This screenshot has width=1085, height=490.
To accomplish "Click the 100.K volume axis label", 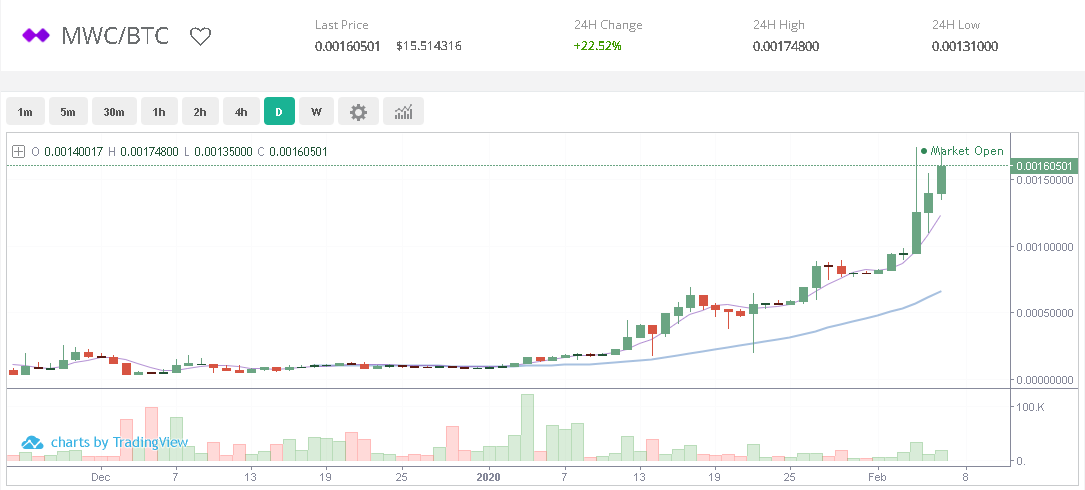I will (x=1030, y=406).
